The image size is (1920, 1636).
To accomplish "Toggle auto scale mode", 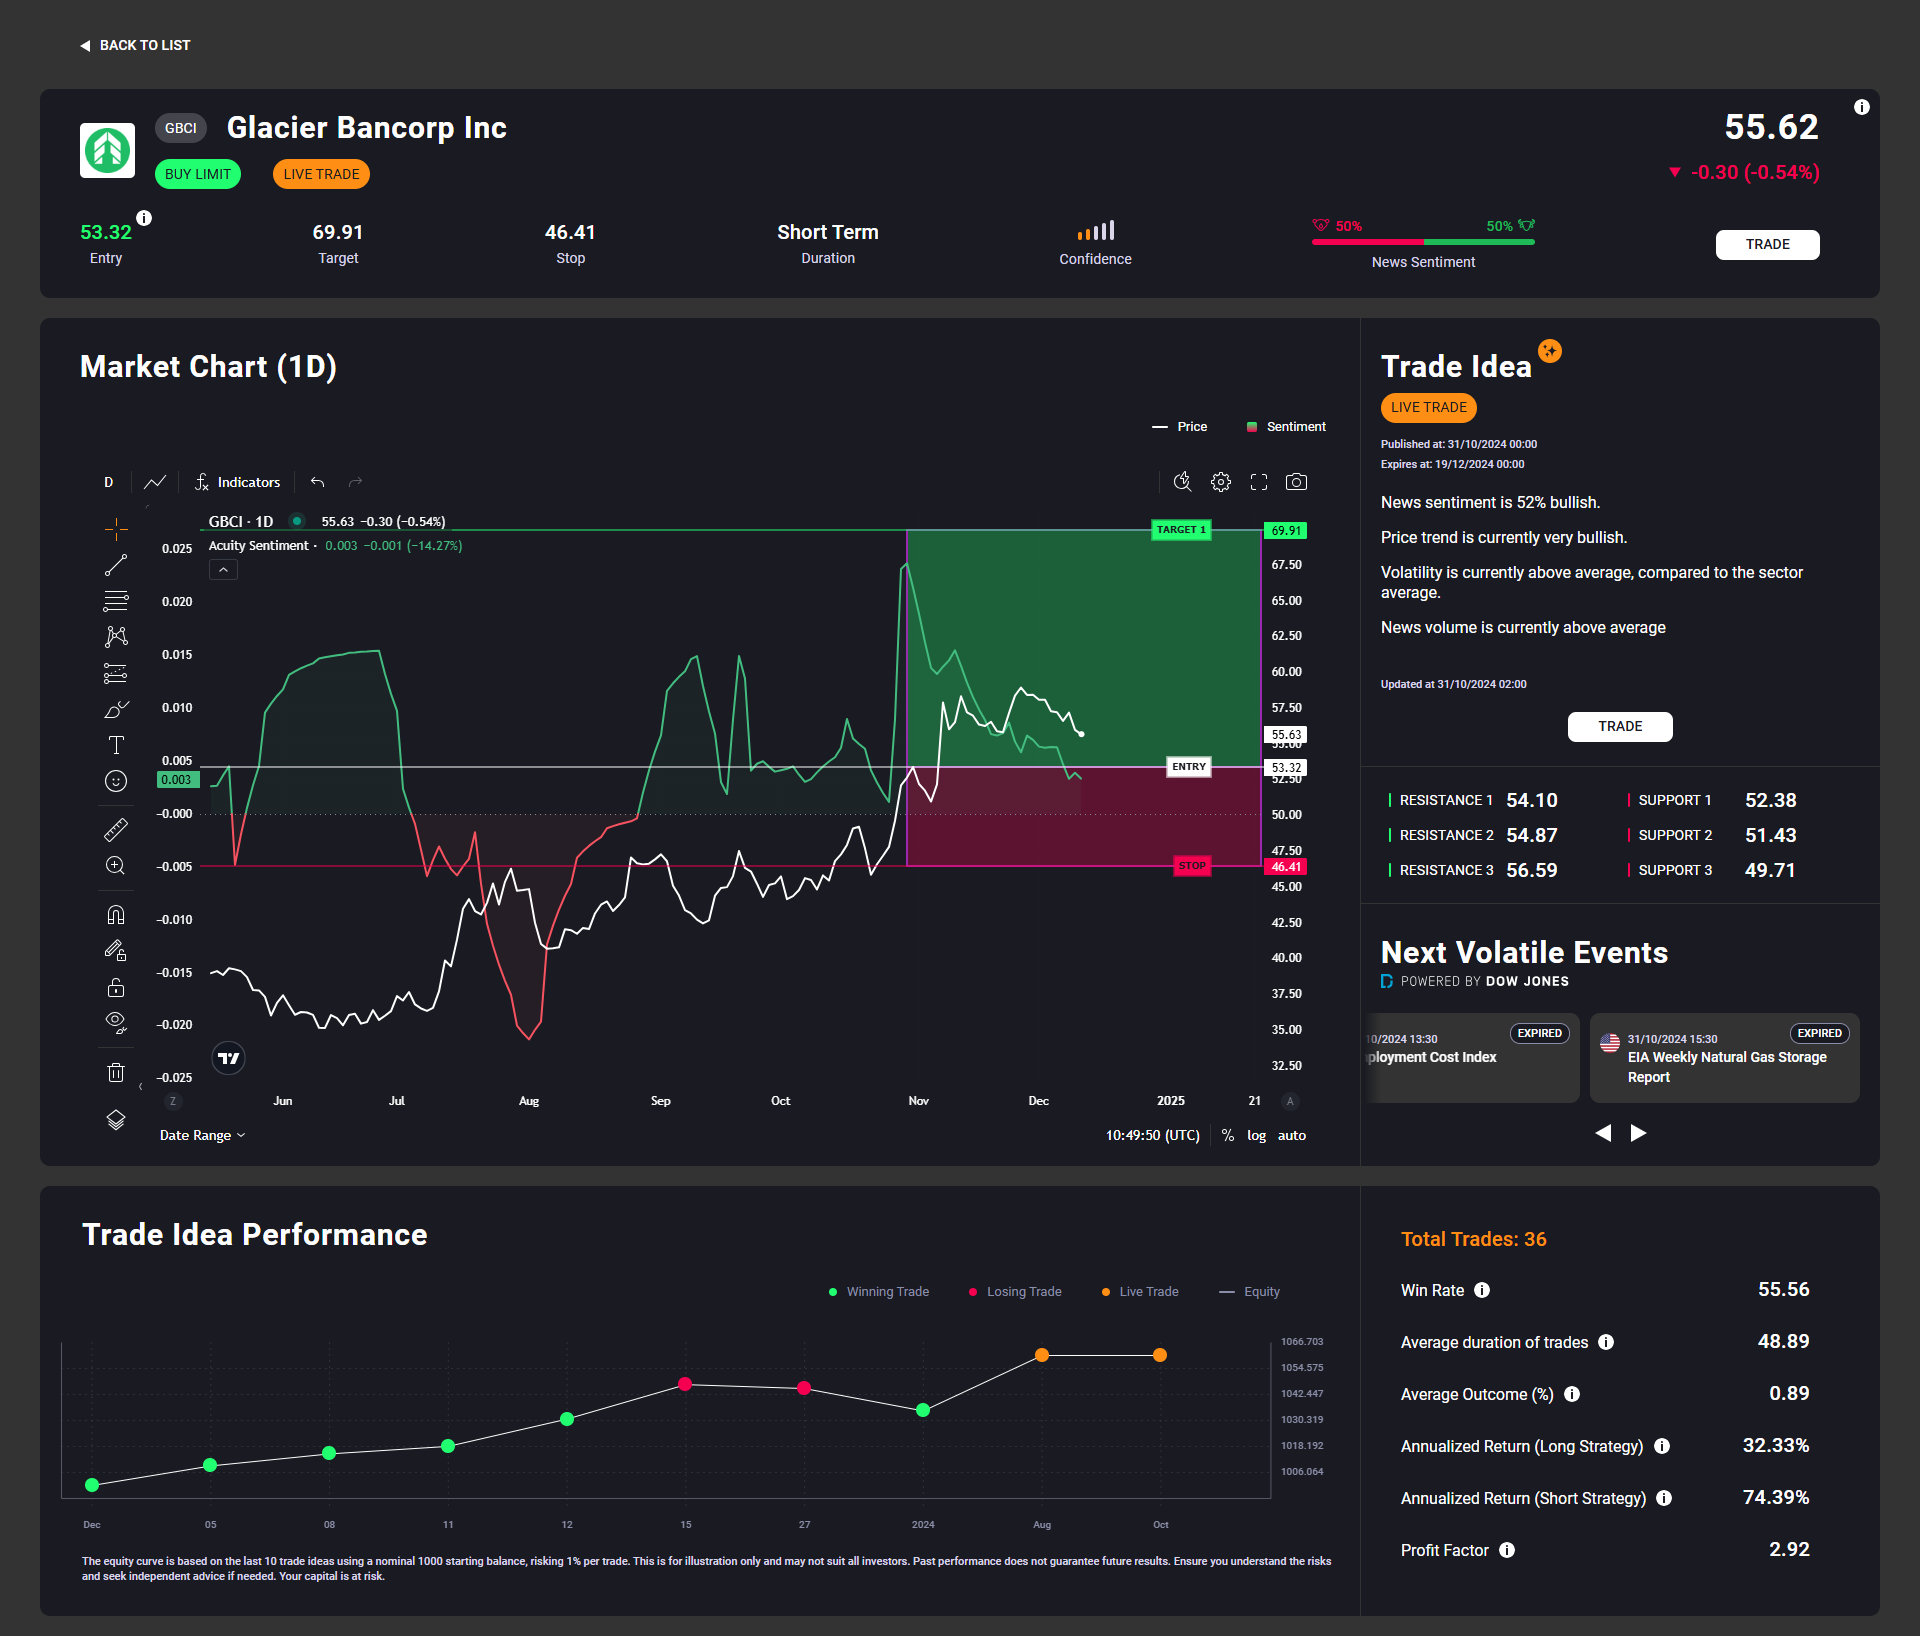I will point(1292,1135).
